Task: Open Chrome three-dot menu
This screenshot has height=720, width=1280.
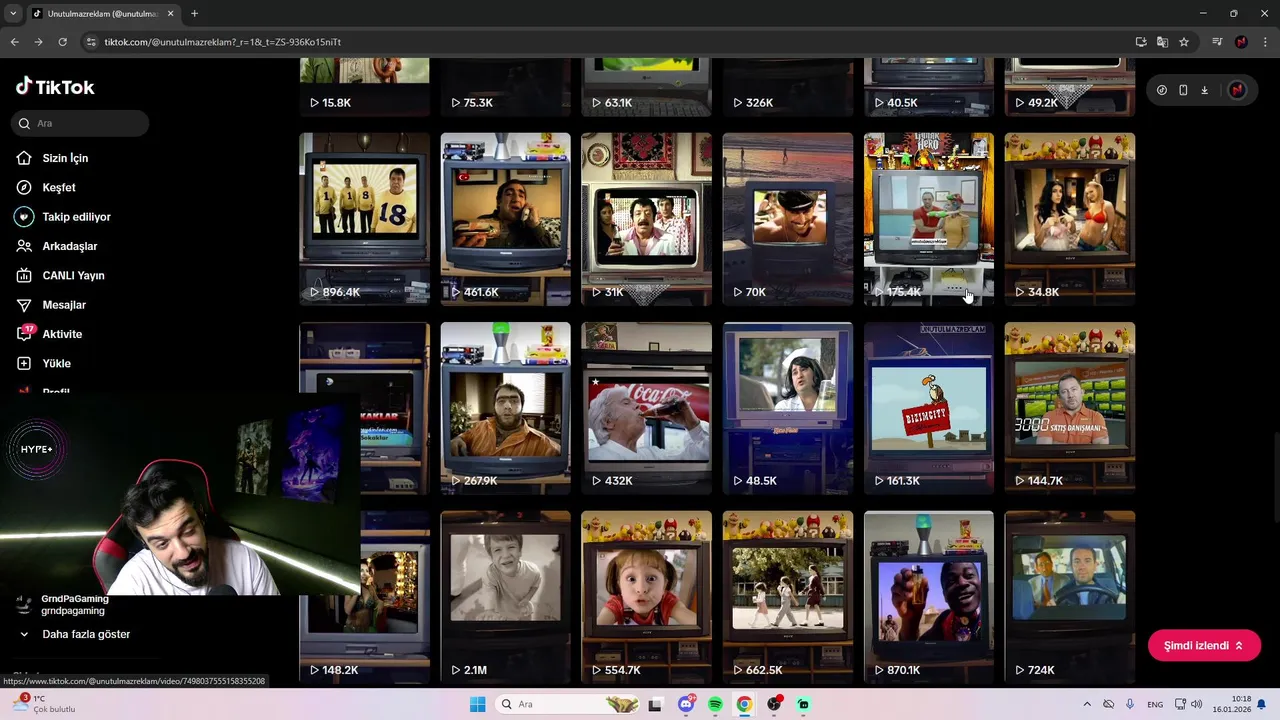Action: coord(1264,42)
